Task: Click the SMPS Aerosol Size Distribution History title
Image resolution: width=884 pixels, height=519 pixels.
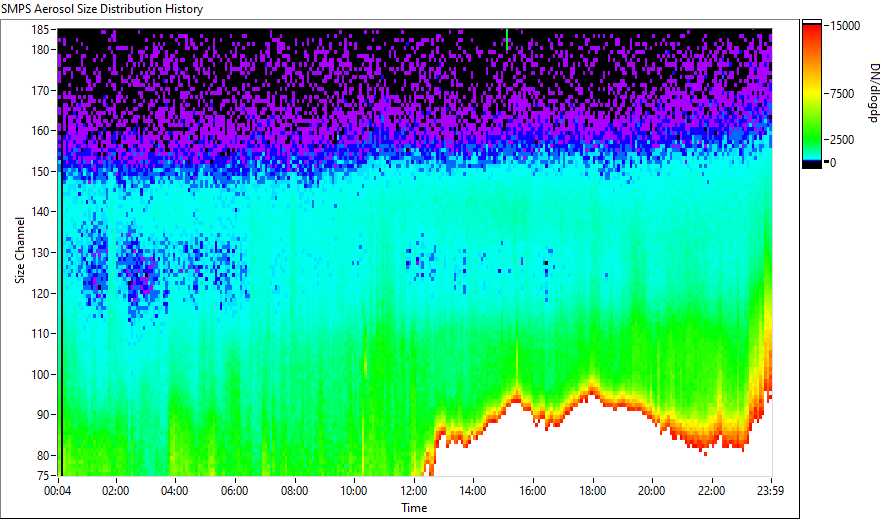Action: 102,9
